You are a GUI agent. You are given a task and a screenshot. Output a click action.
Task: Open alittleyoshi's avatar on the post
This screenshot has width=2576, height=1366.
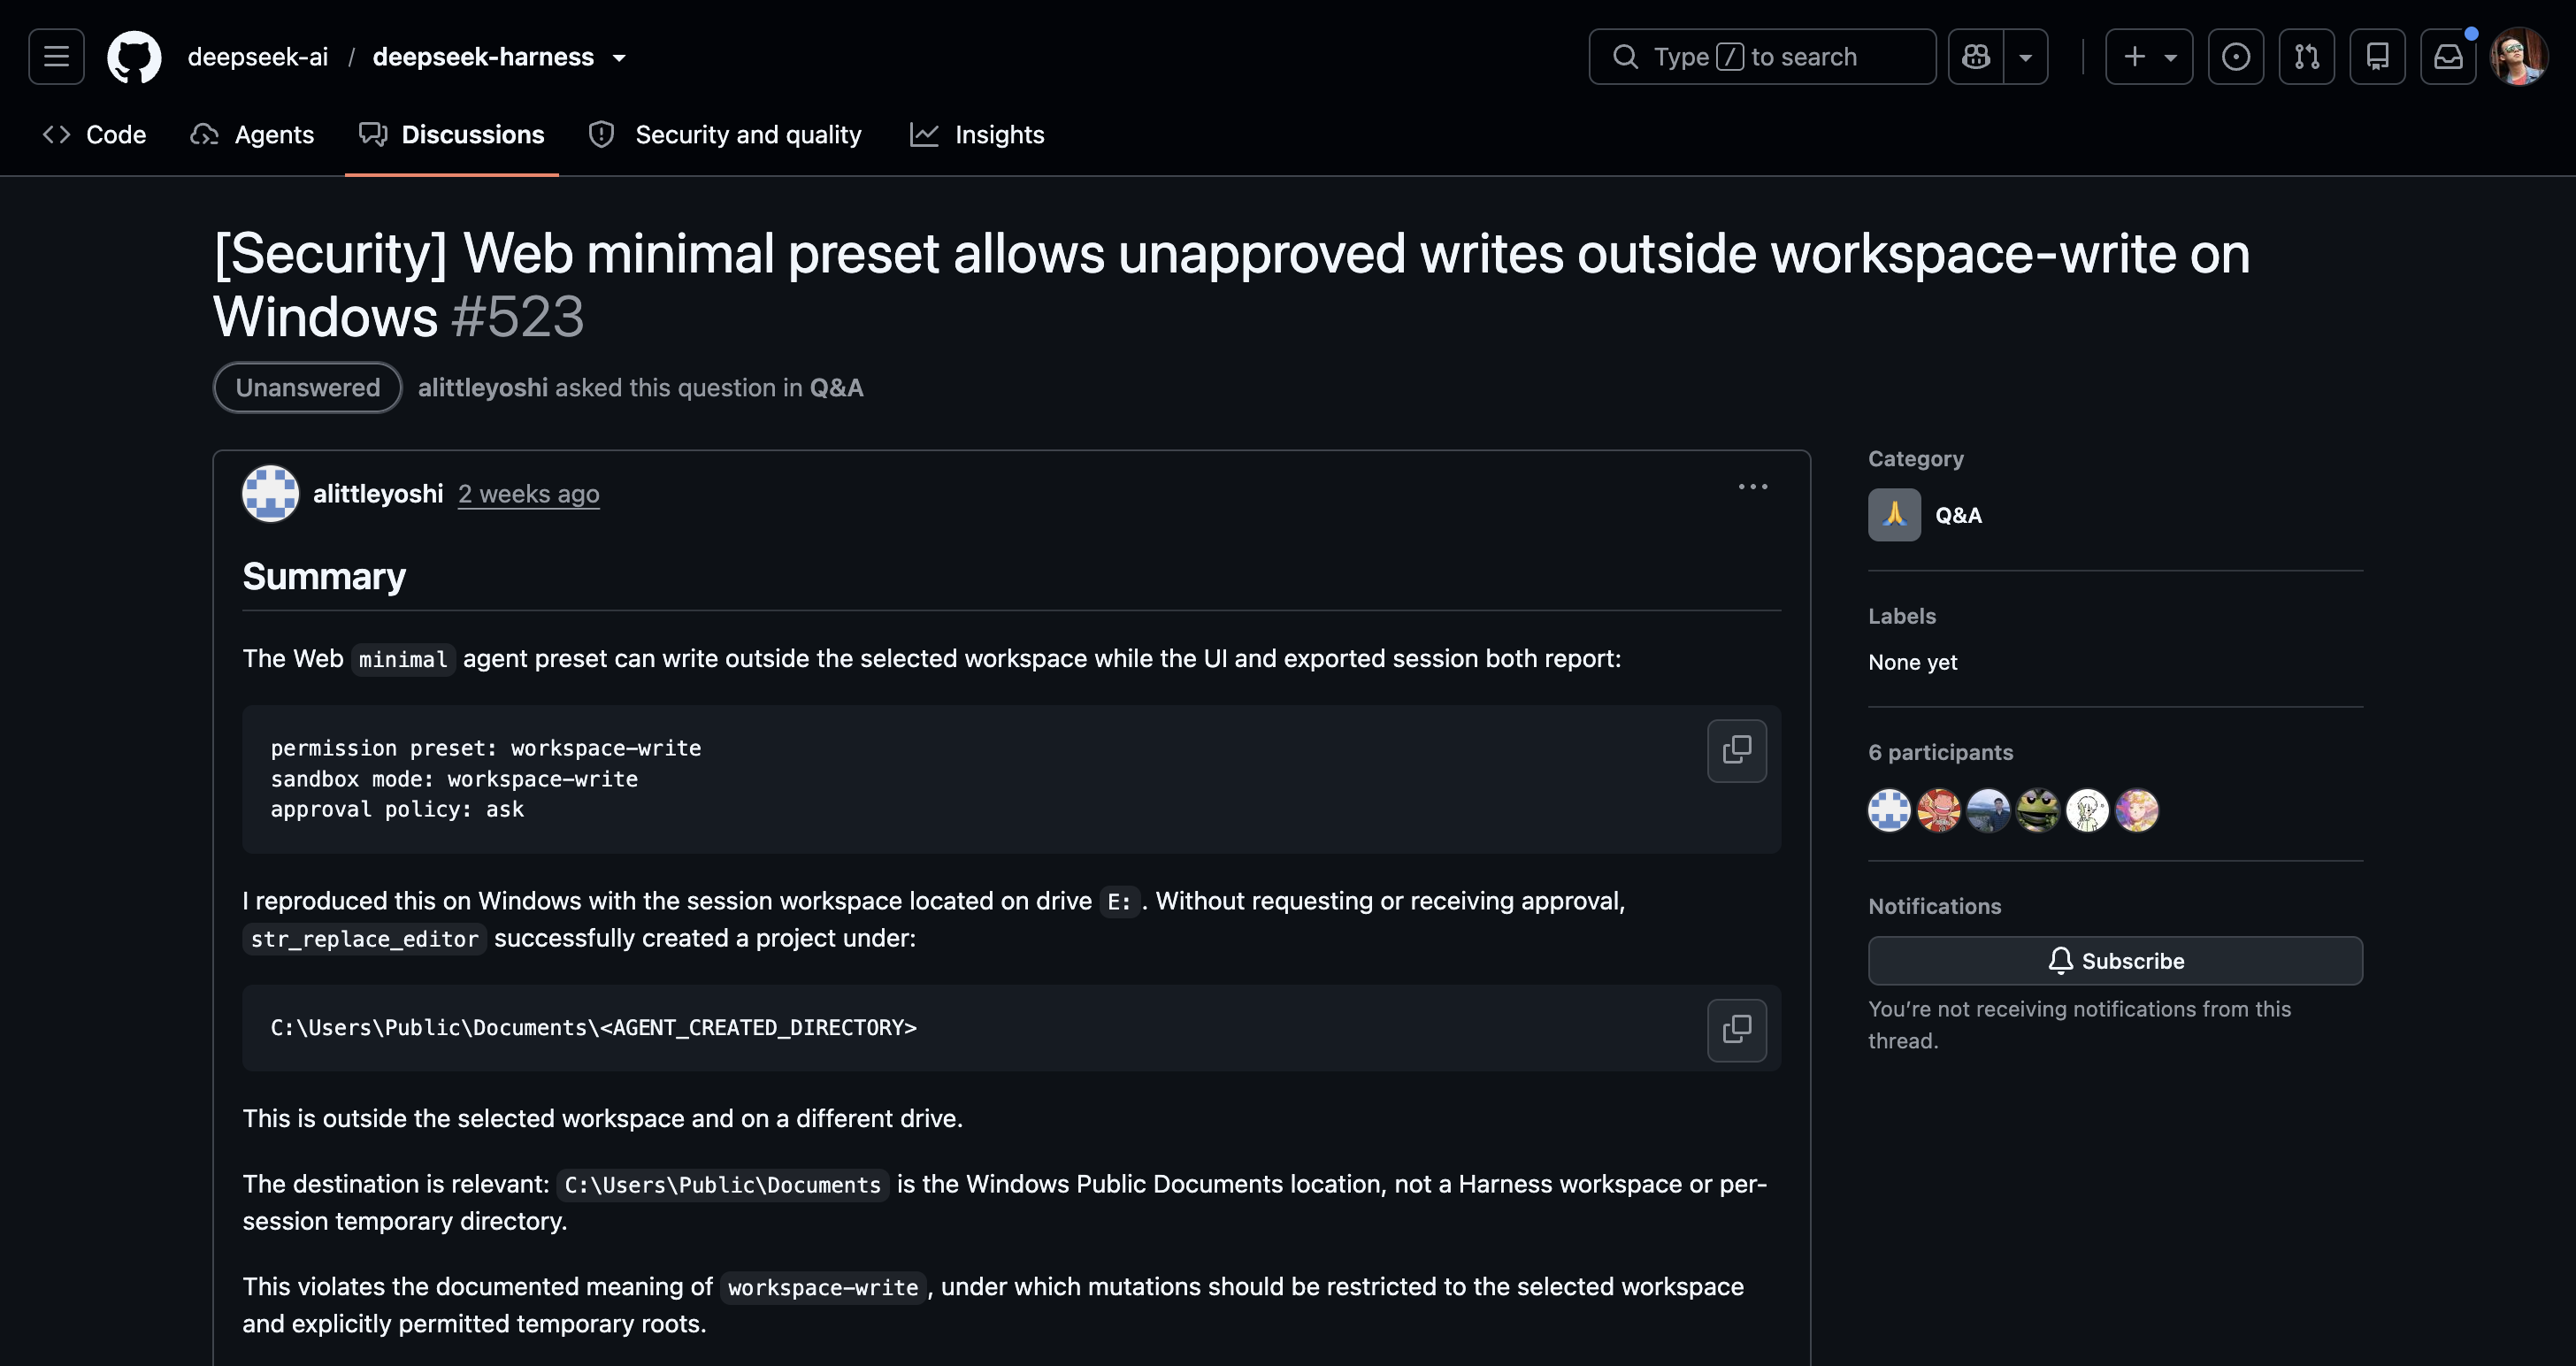pyautogui.click(x=271, y=494)
